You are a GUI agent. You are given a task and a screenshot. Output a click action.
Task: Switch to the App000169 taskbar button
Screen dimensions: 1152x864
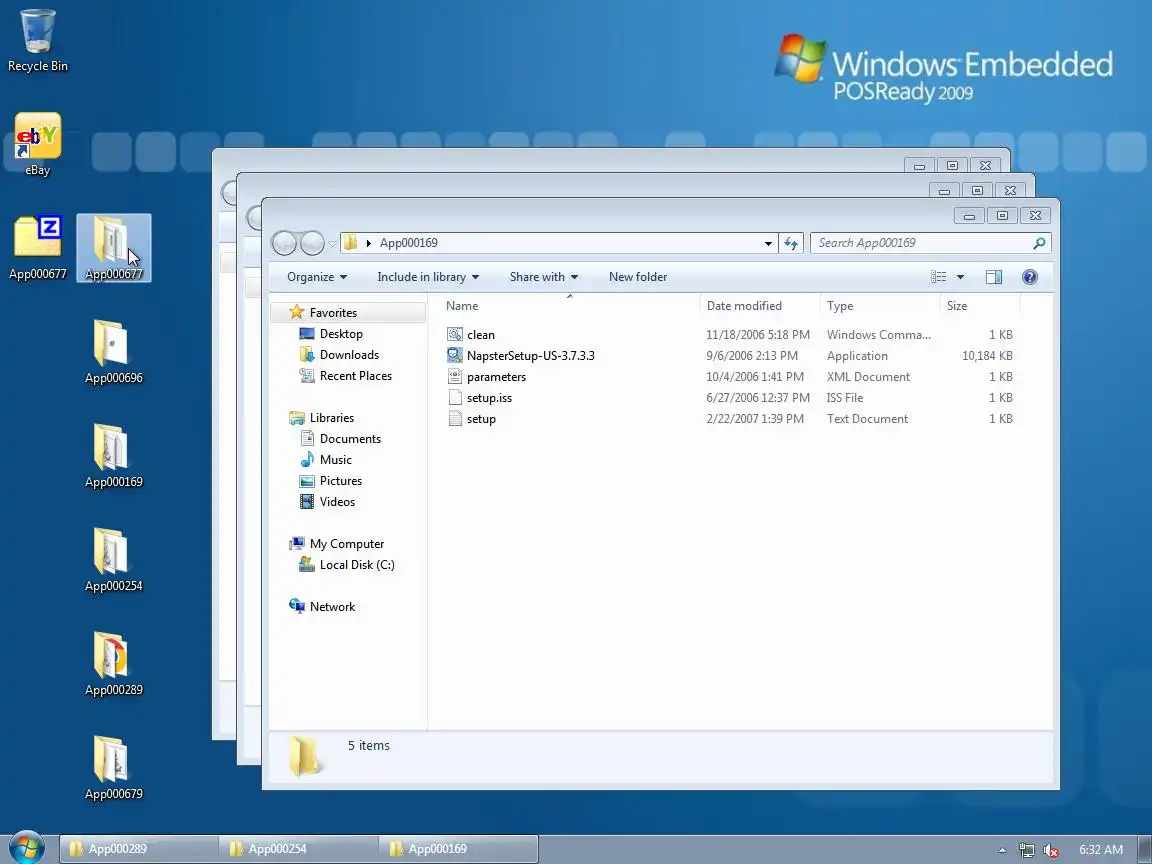pos(458,849)
